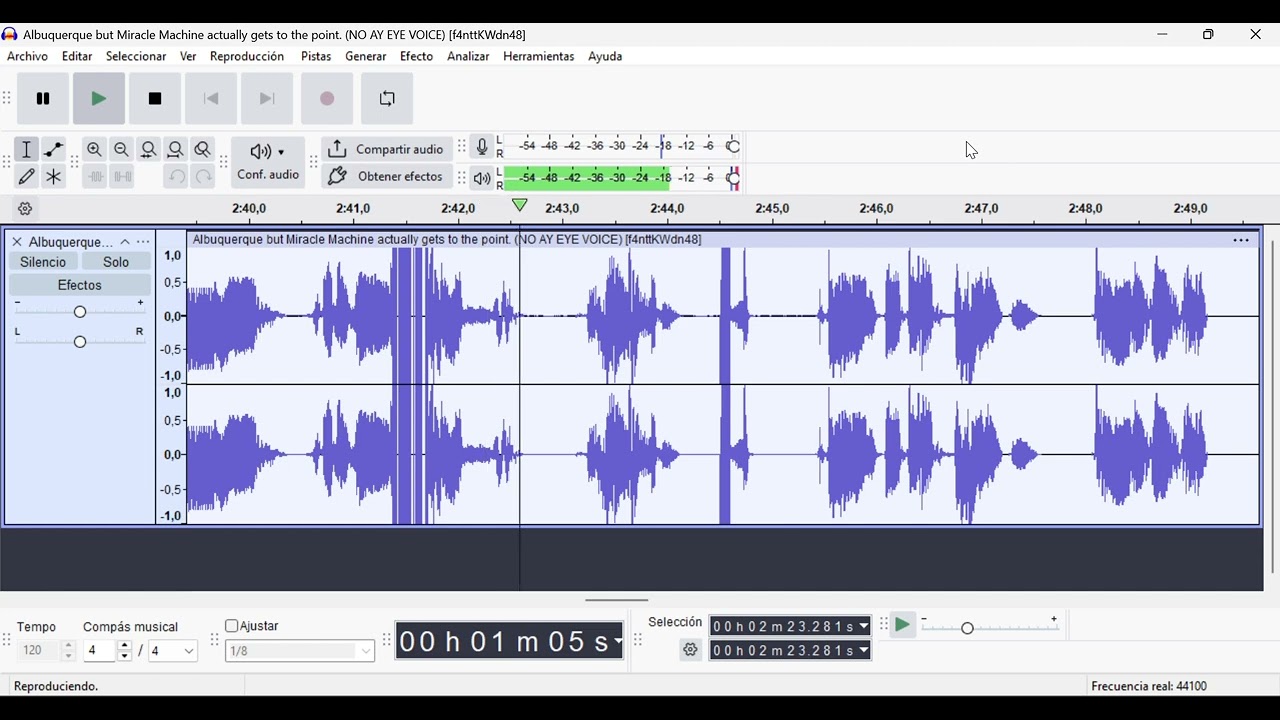Collapse the Albuquerque track arrow
Viewport: 1280px width, 720px height.
click(x=125, y=242)
